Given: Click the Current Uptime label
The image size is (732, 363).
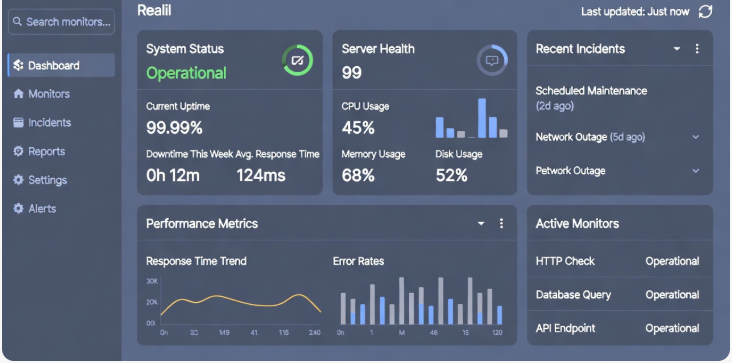Looking at the screenshot, I should coord(178,106).
